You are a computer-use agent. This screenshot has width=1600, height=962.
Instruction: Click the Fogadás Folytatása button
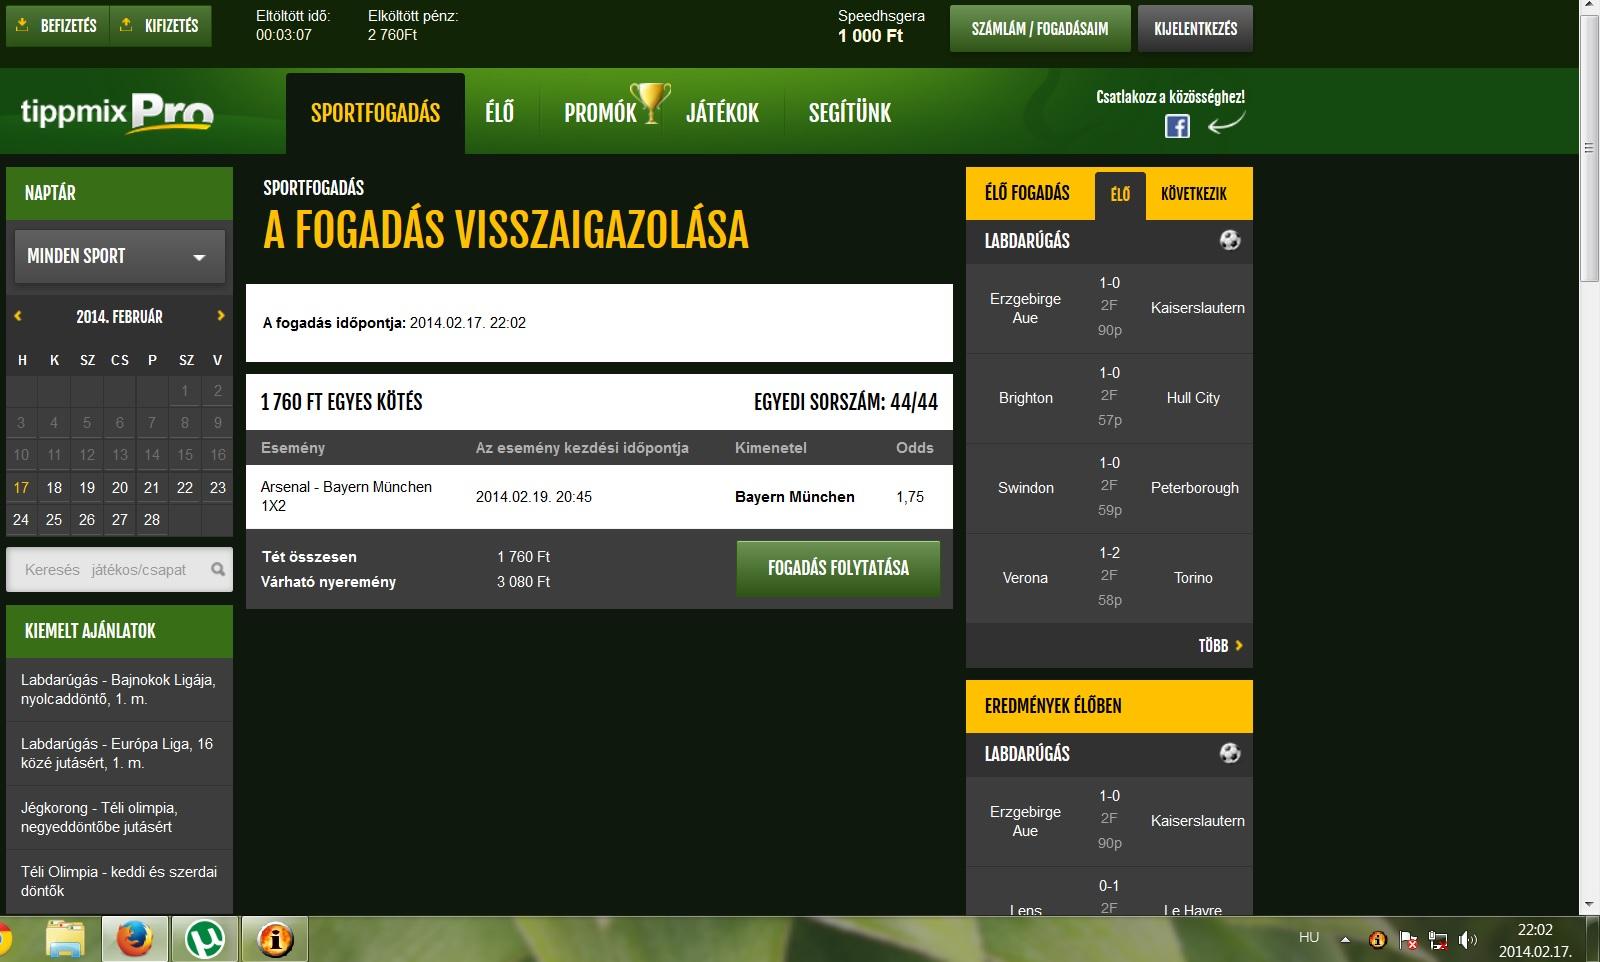tap(838, 568)
